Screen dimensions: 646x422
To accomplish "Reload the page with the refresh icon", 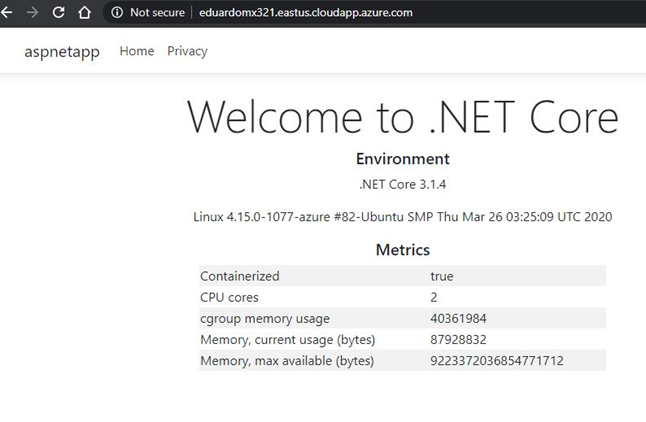I will pyautogui.click(x=59, y=12).
